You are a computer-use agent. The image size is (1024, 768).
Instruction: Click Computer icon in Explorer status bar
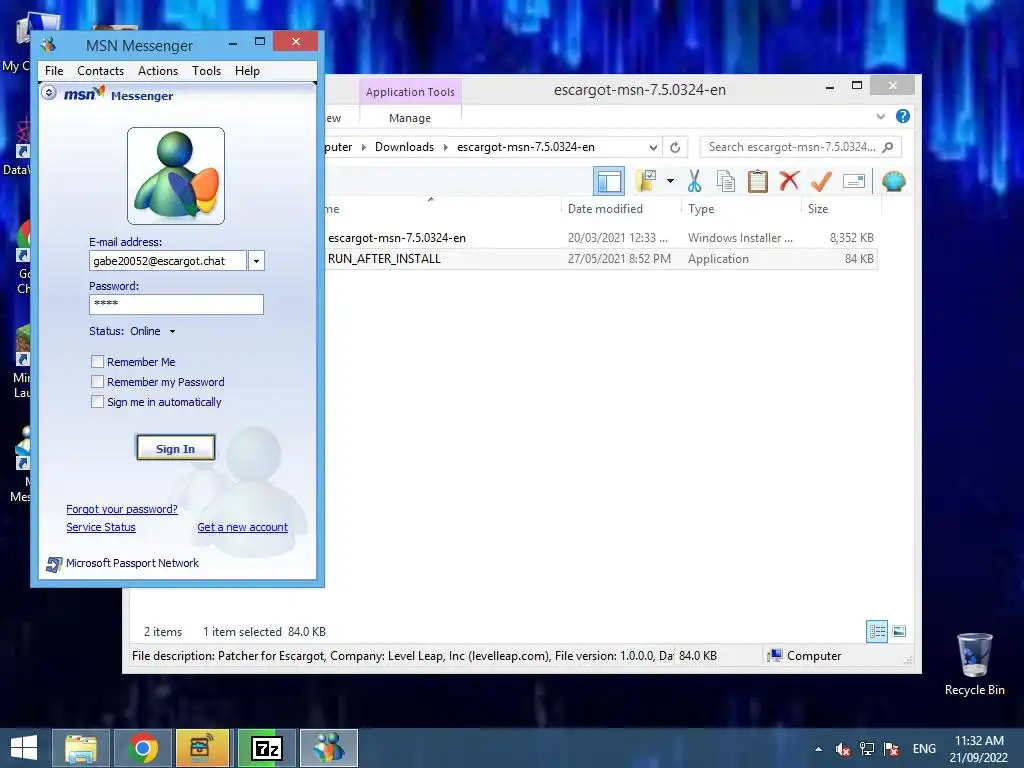point(775,656)
